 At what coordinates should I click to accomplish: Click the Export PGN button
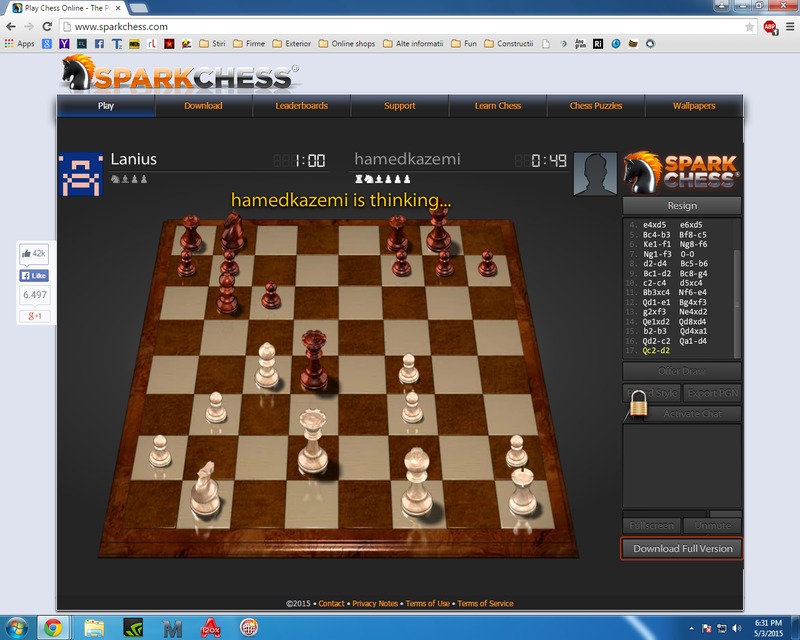[712, 393]
